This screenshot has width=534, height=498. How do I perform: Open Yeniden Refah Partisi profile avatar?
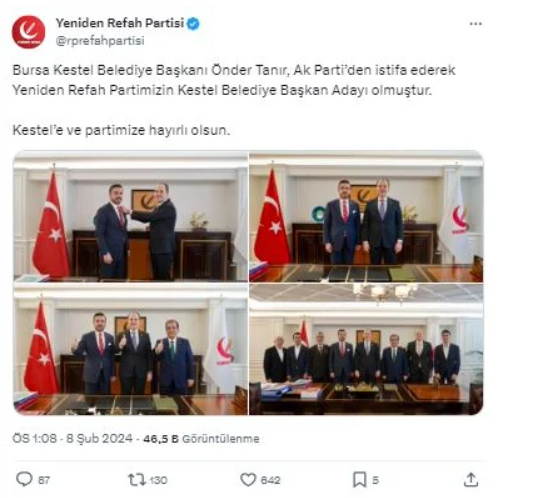(29, 32)
